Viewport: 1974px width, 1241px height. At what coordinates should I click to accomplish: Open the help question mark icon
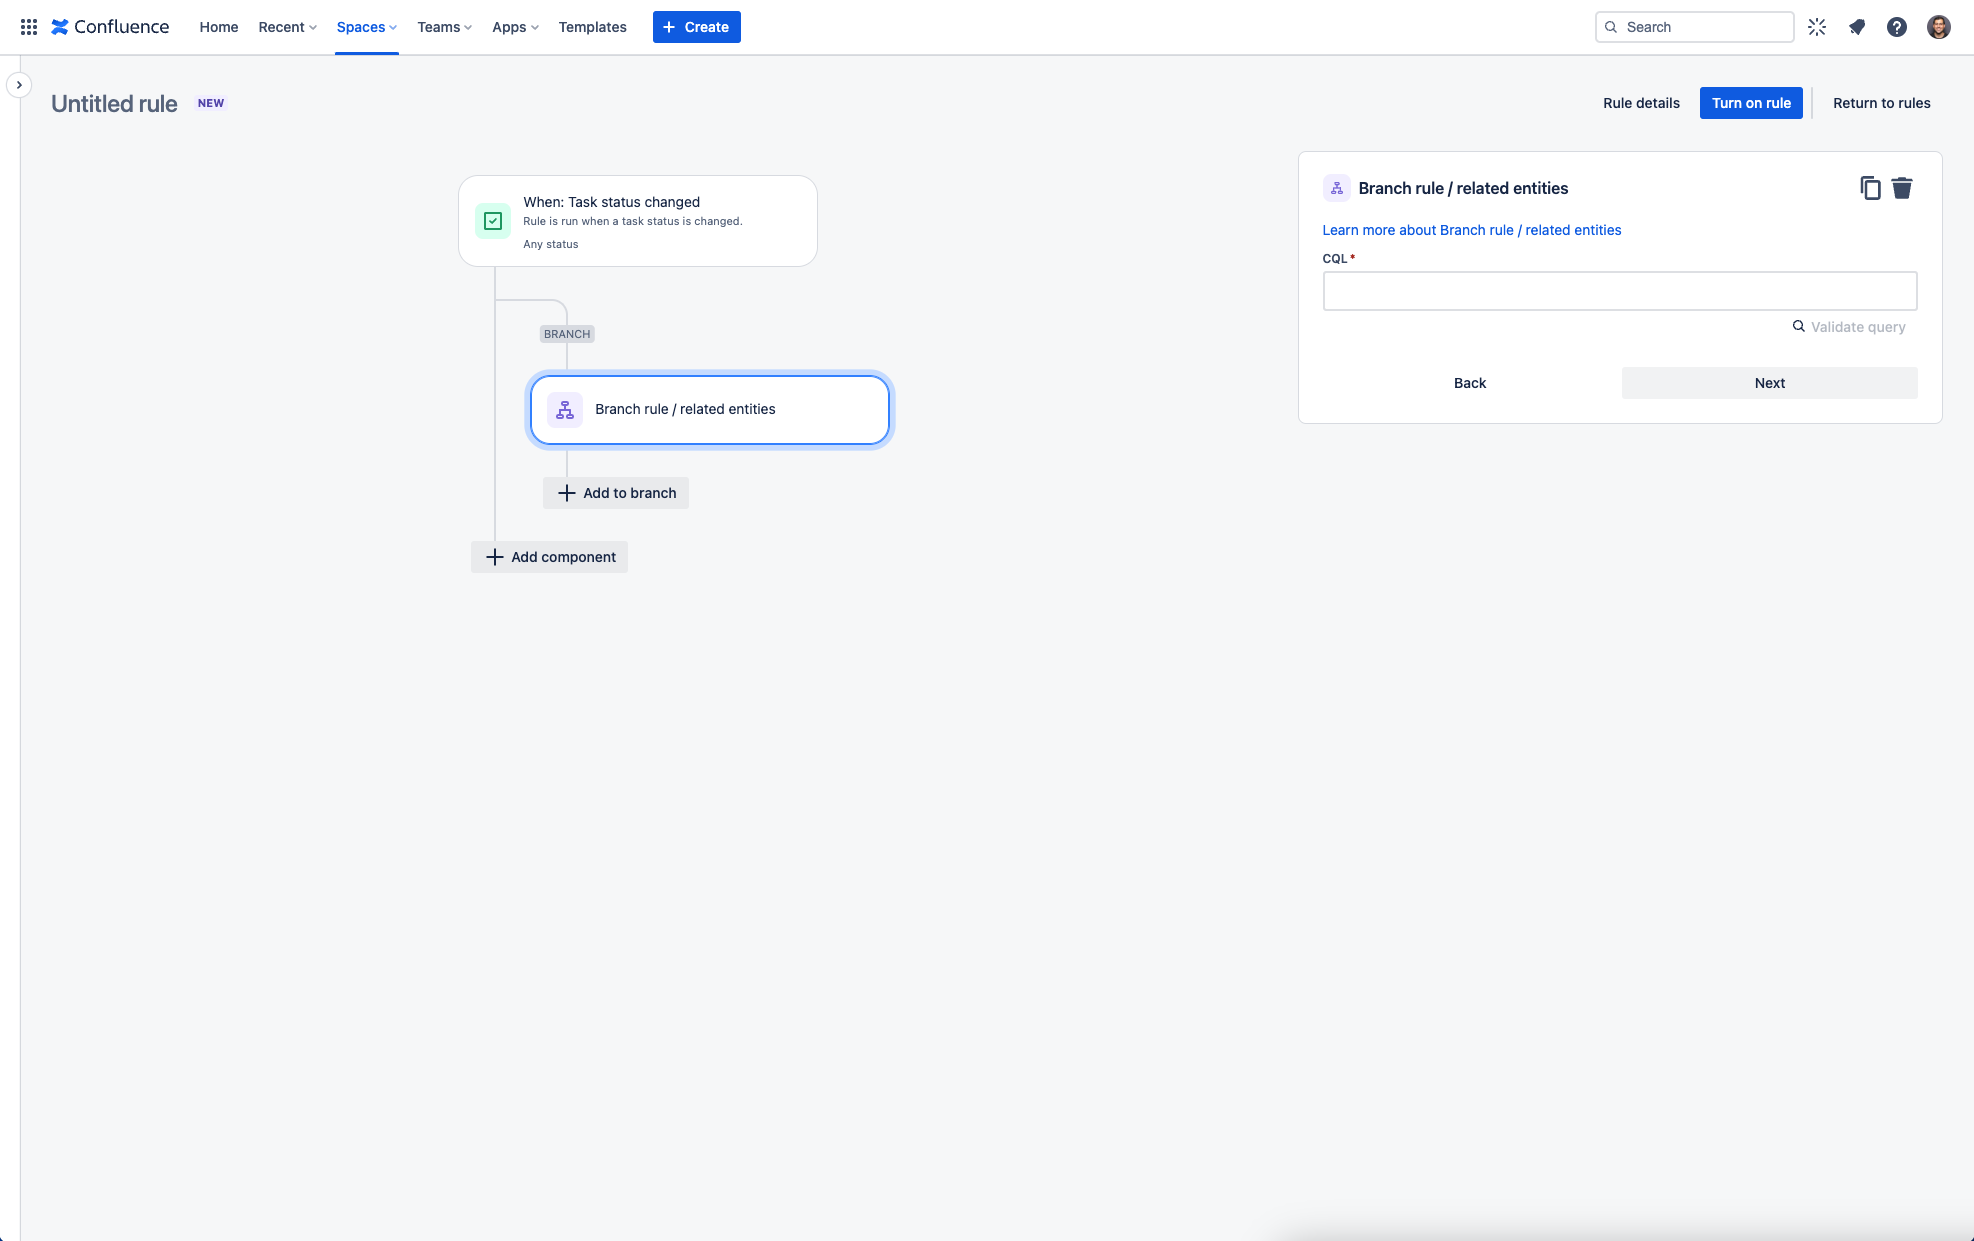coord(1897,27)
